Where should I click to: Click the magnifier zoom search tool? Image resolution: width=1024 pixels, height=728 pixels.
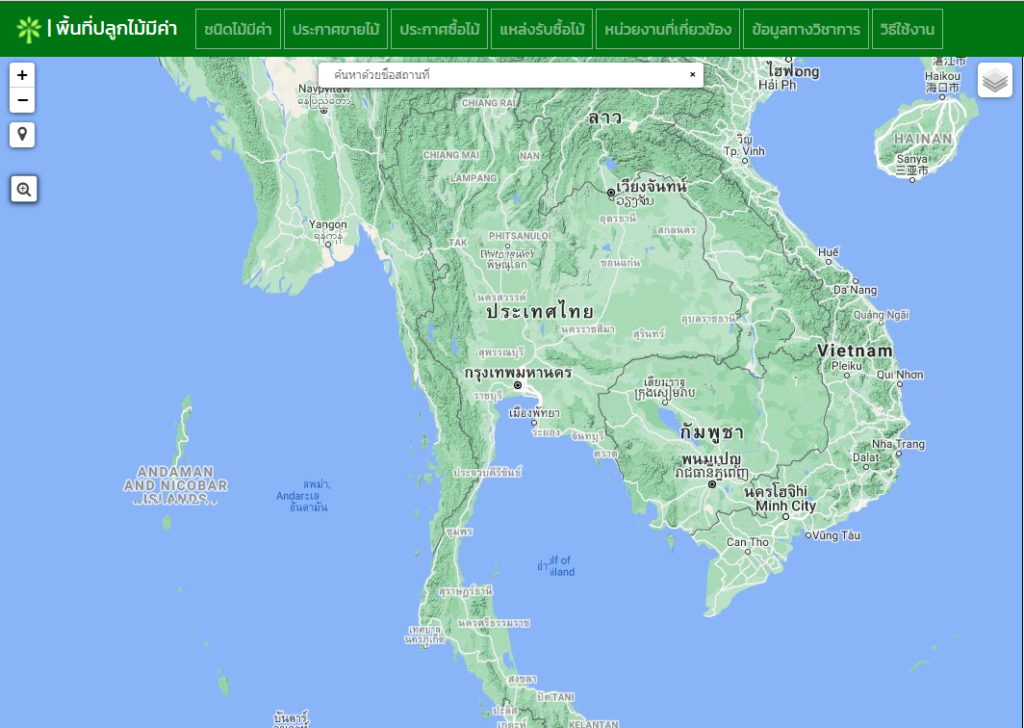[x=24, y=188]
